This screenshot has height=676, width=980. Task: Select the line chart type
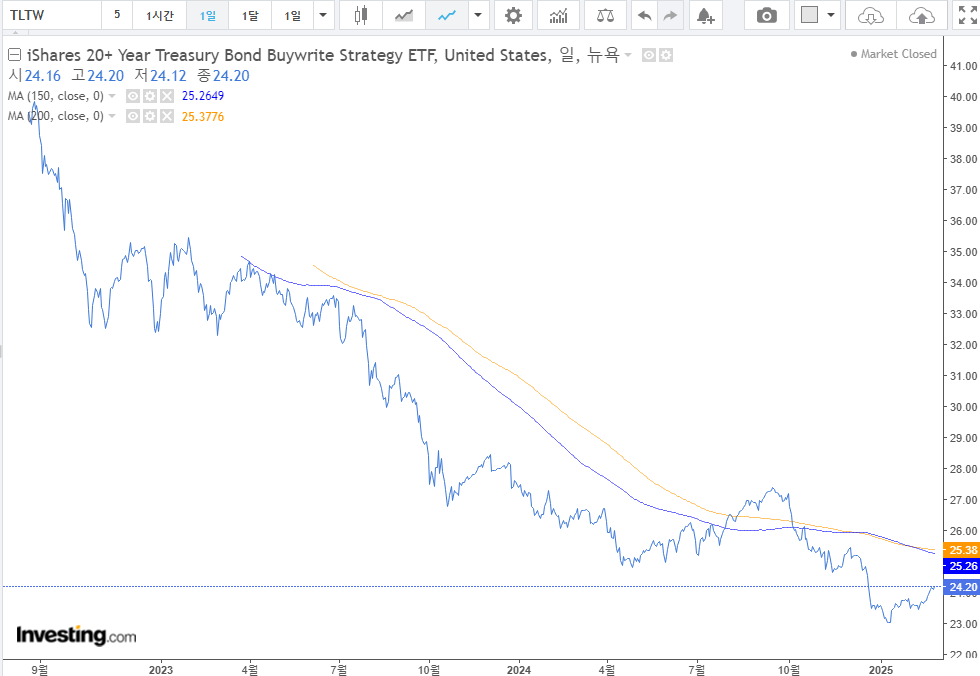(x=447, y=15)
